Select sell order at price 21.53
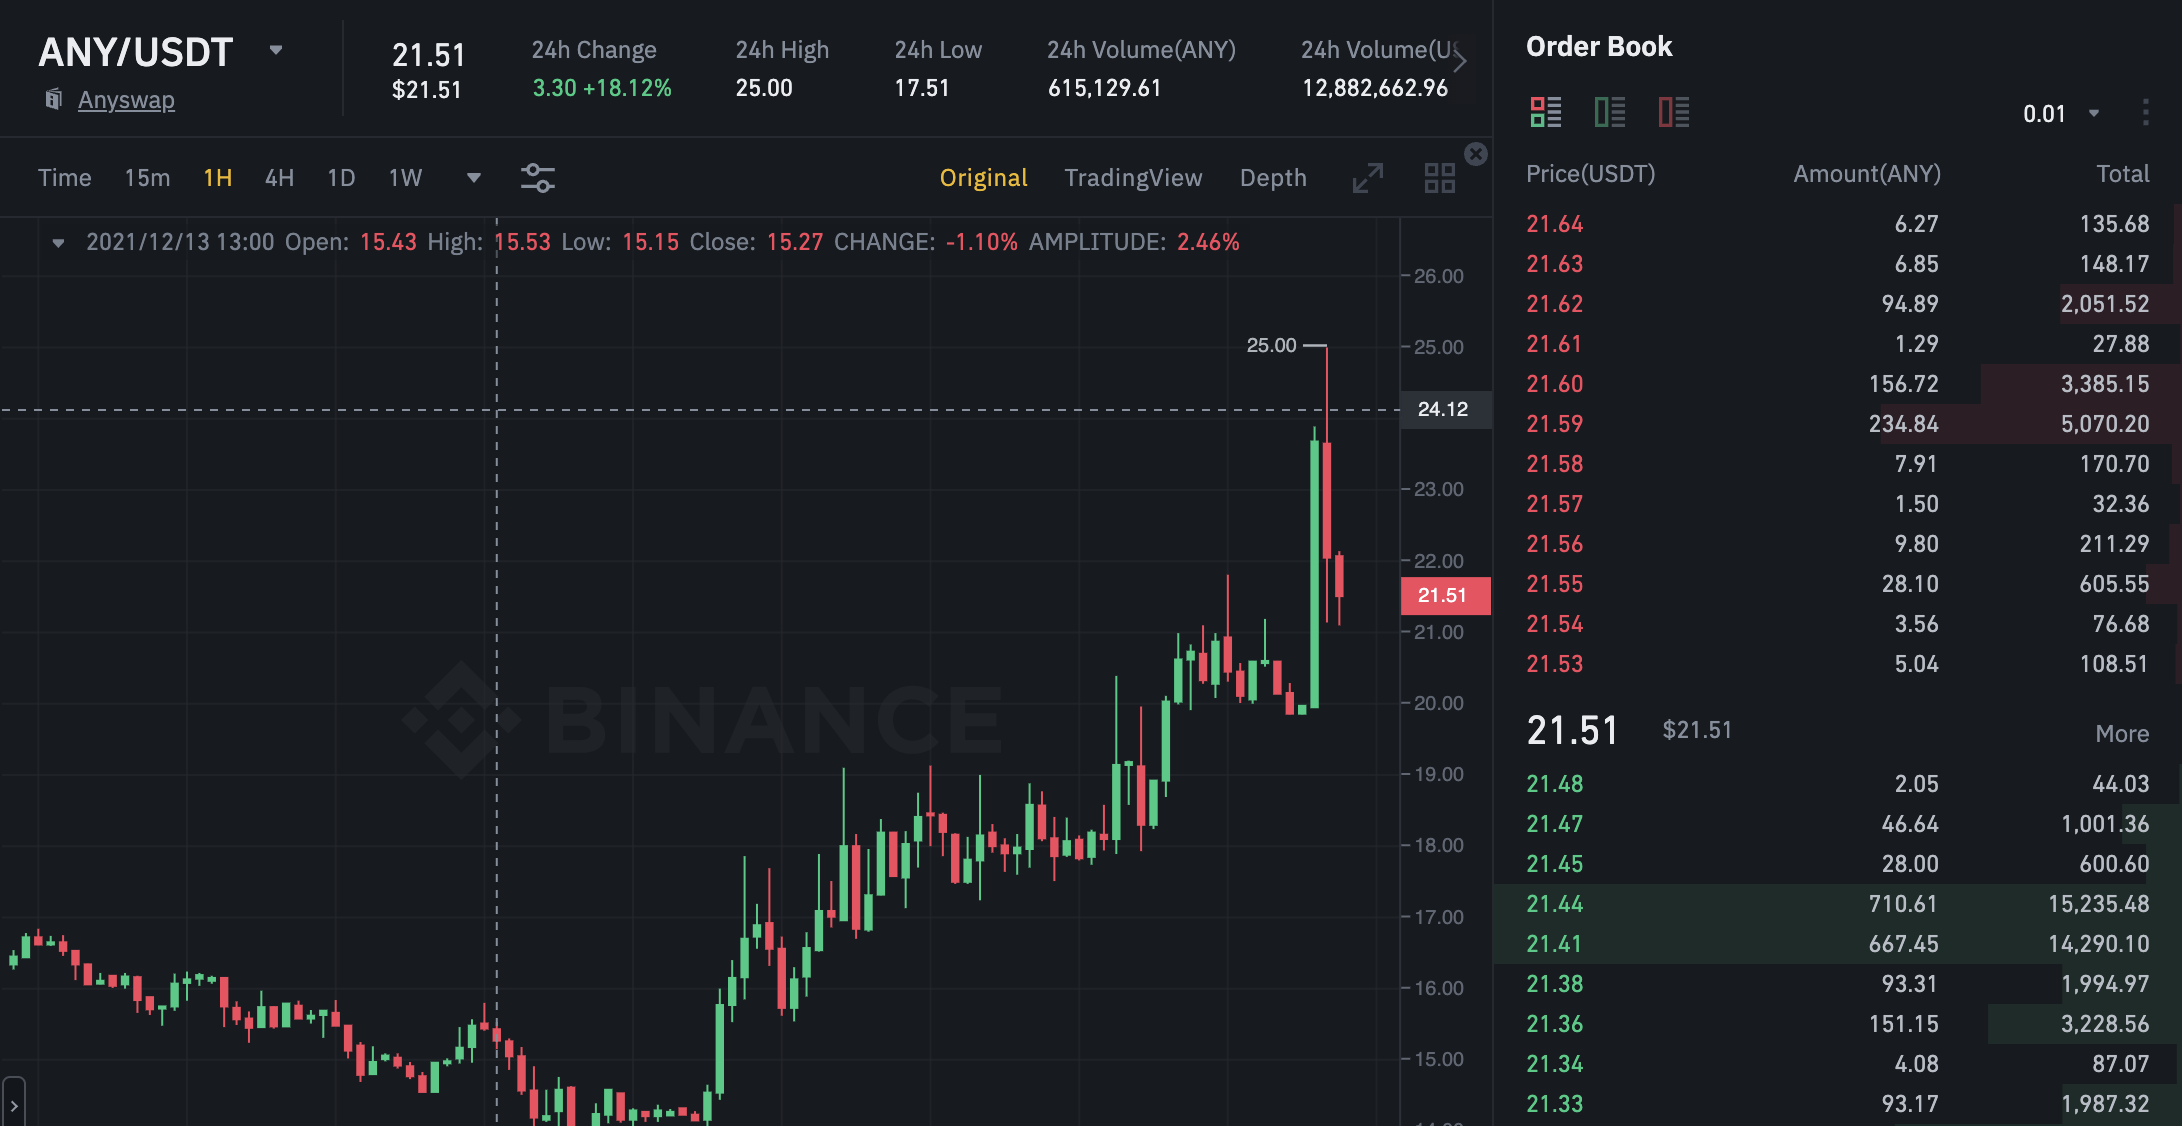 tap(1838, 664)
